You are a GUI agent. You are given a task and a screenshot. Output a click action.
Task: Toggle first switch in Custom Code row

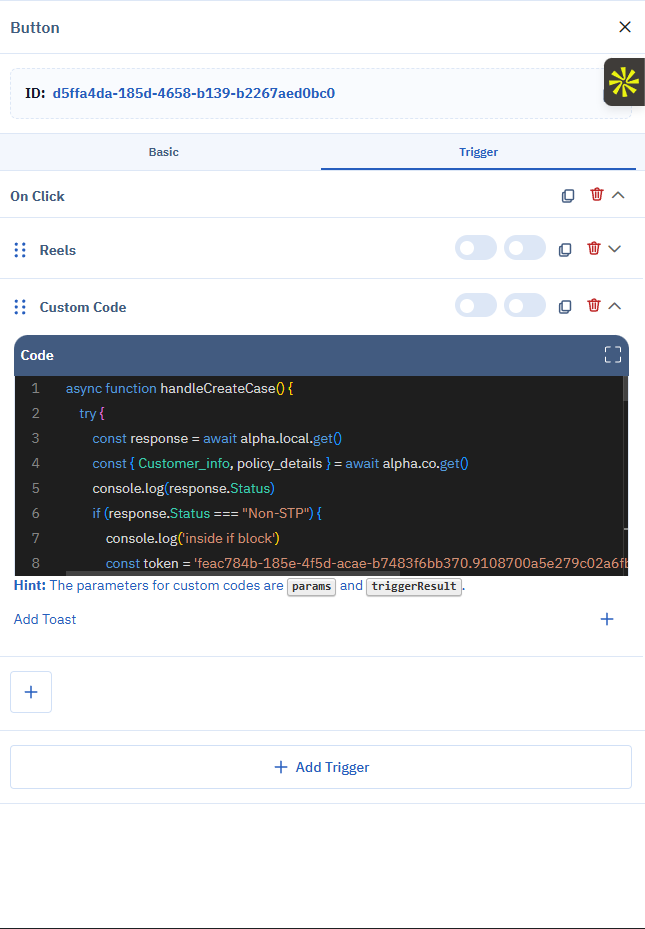(476, 305)
